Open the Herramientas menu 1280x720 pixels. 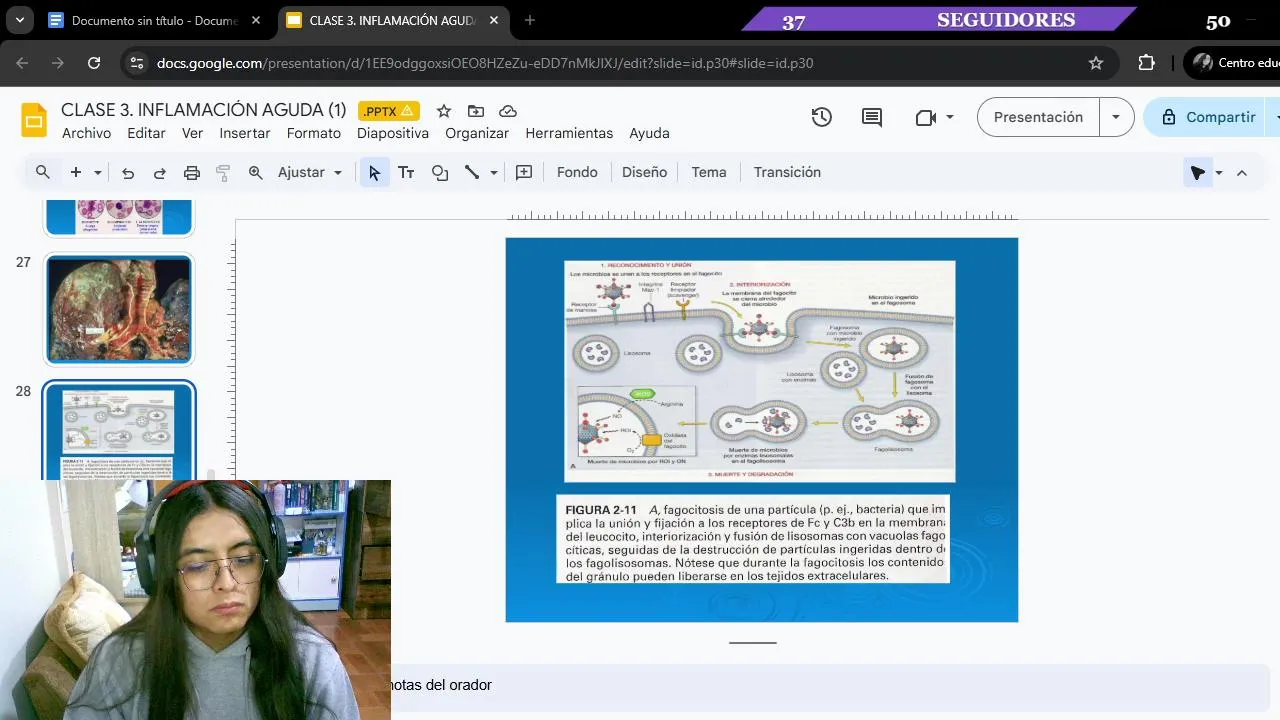[569, 133]
